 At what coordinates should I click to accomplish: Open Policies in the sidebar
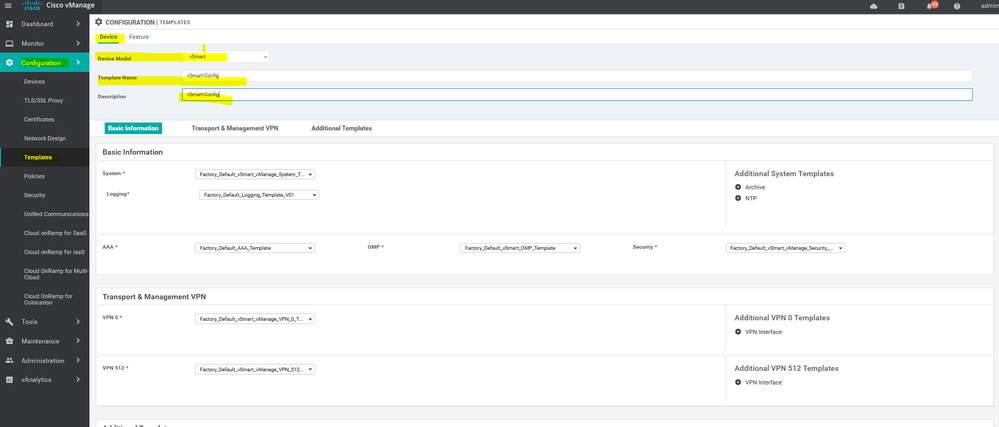point(34,176)
